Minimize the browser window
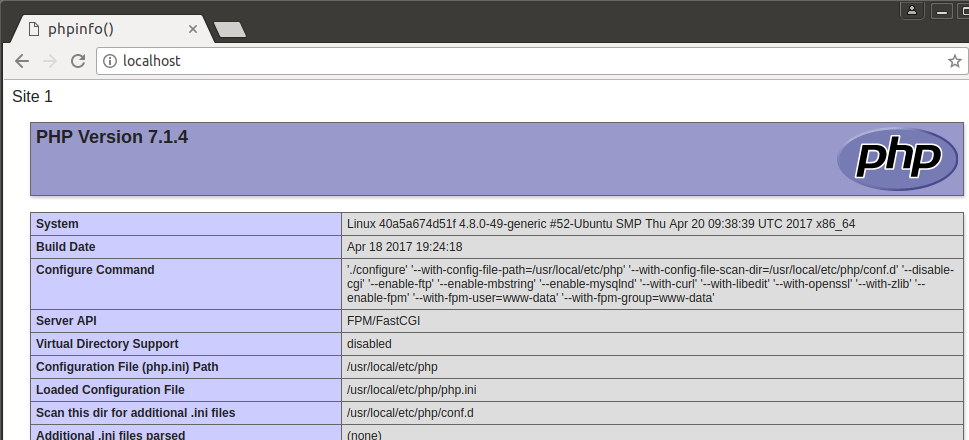969x440 pixels. click(942, 11)
